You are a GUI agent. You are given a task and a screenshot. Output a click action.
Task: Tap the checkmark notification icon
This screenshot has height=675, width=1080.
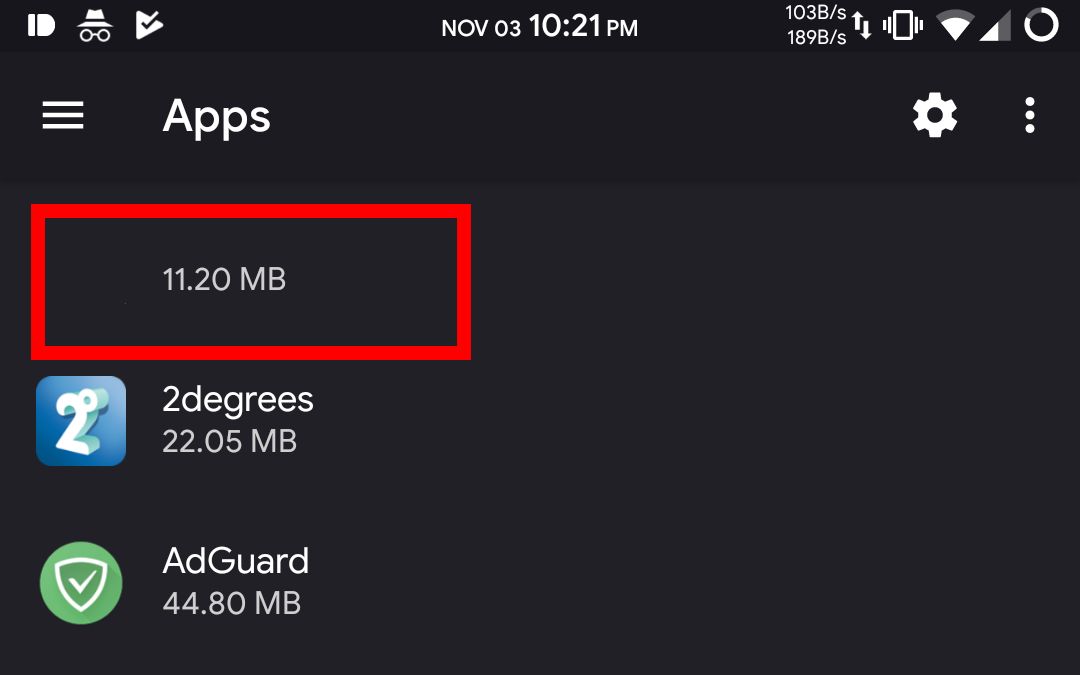[148, 25]
